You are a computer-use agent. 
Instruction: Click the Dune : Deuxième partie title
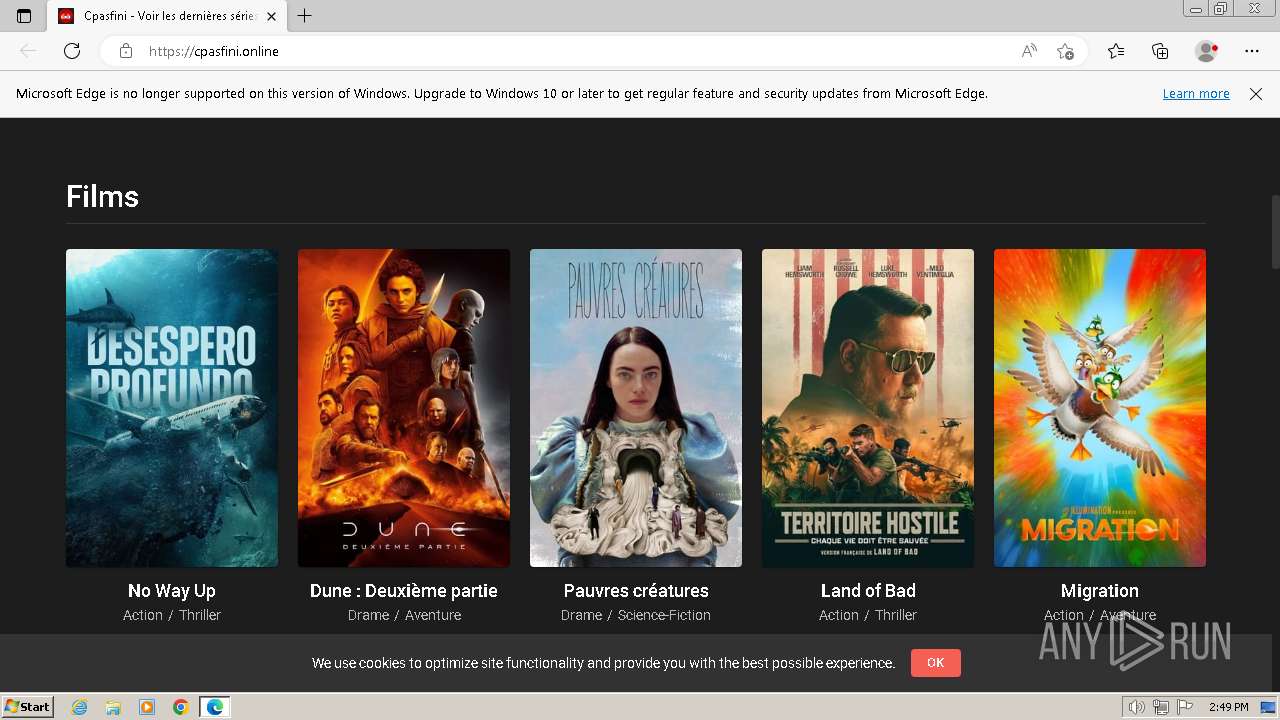404,591
